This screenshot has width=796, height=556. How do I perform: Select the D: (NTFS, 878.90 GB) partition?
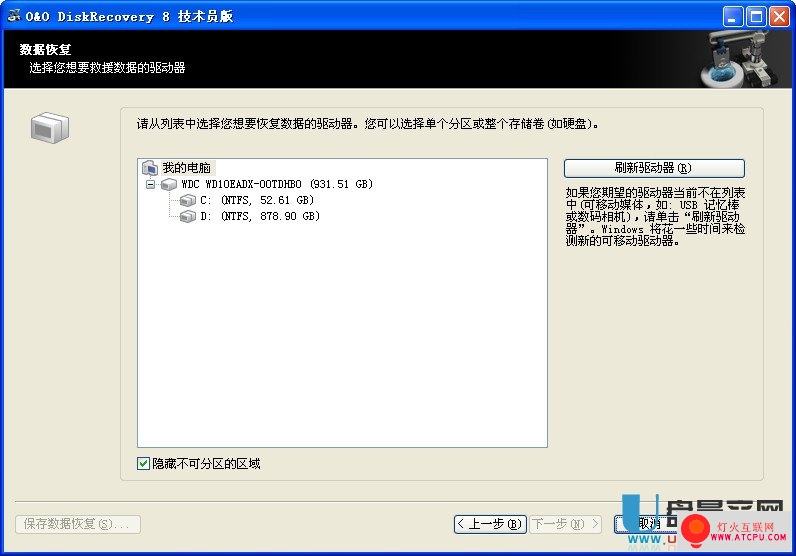pyautogui.click(x=260, y=216)
